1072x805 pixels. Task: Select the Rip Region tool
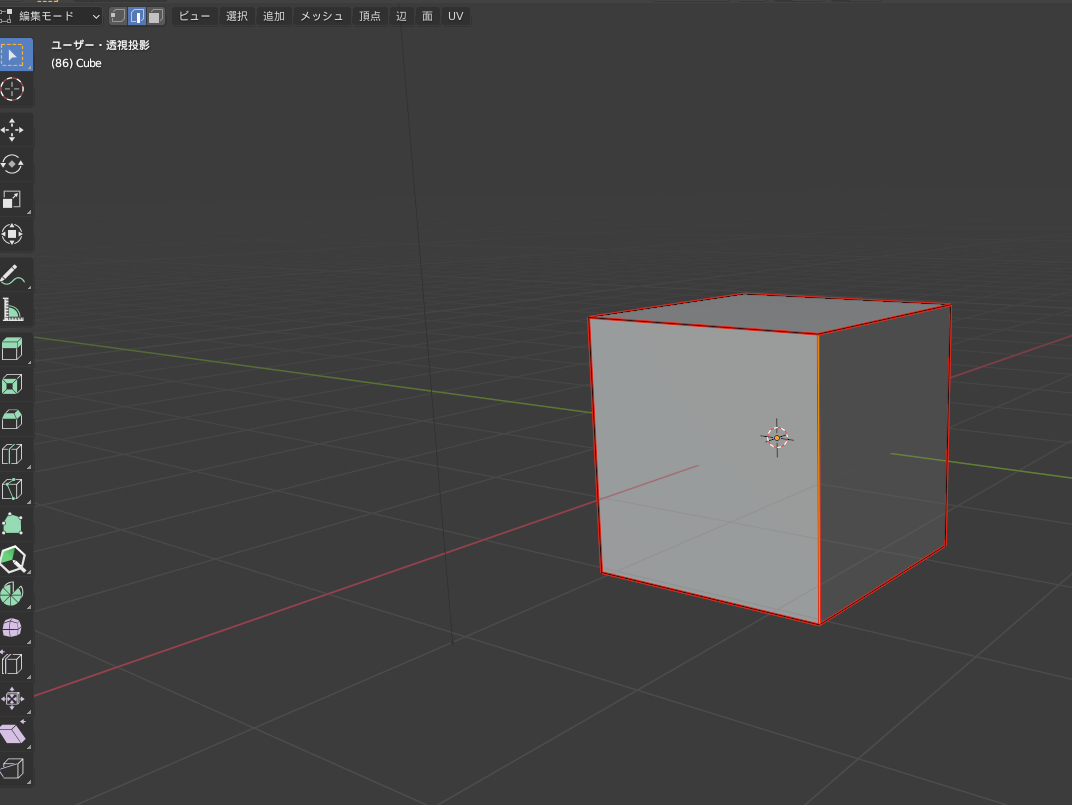(13, 768)
